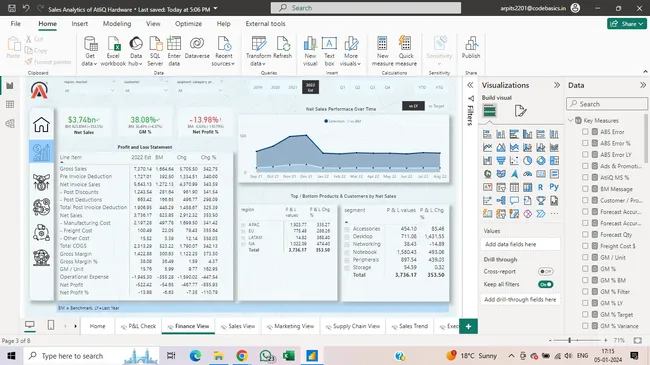This screenshot has height=365, width=650.
Task: Switch to Report view in left rail
Action: click(x=10, y=85)
